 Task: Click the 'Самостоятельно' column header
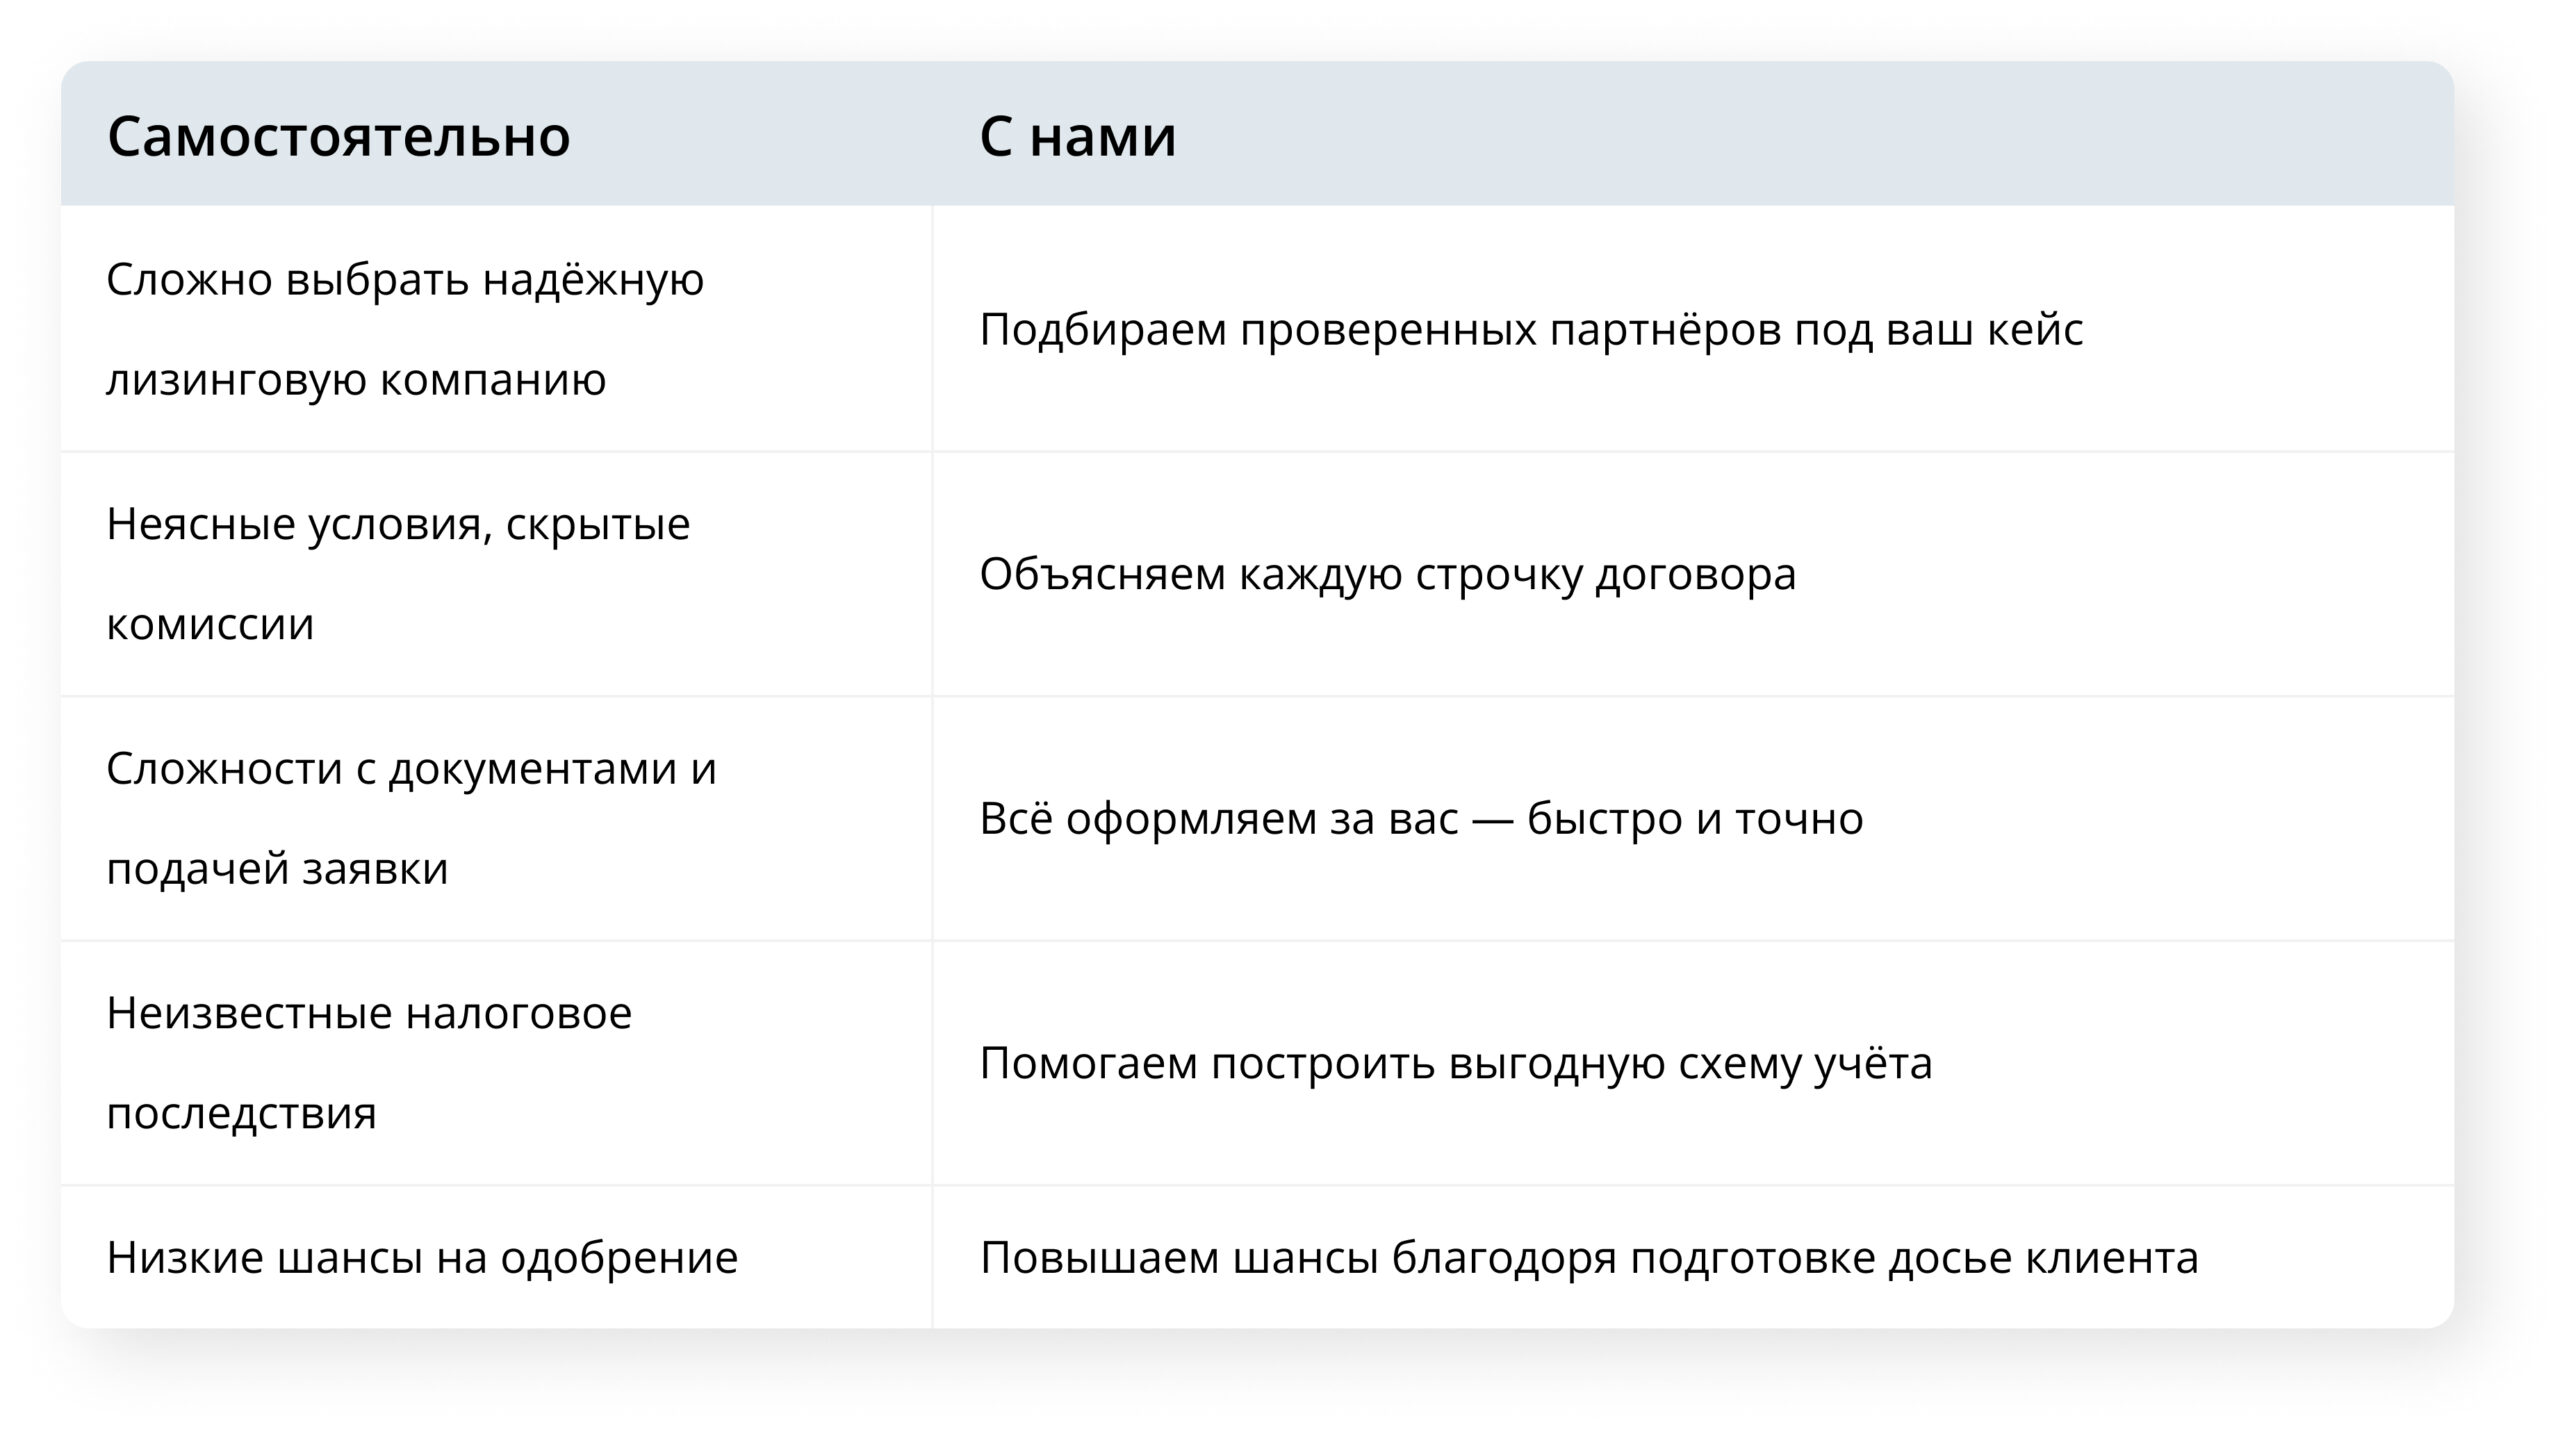[339, 135]
